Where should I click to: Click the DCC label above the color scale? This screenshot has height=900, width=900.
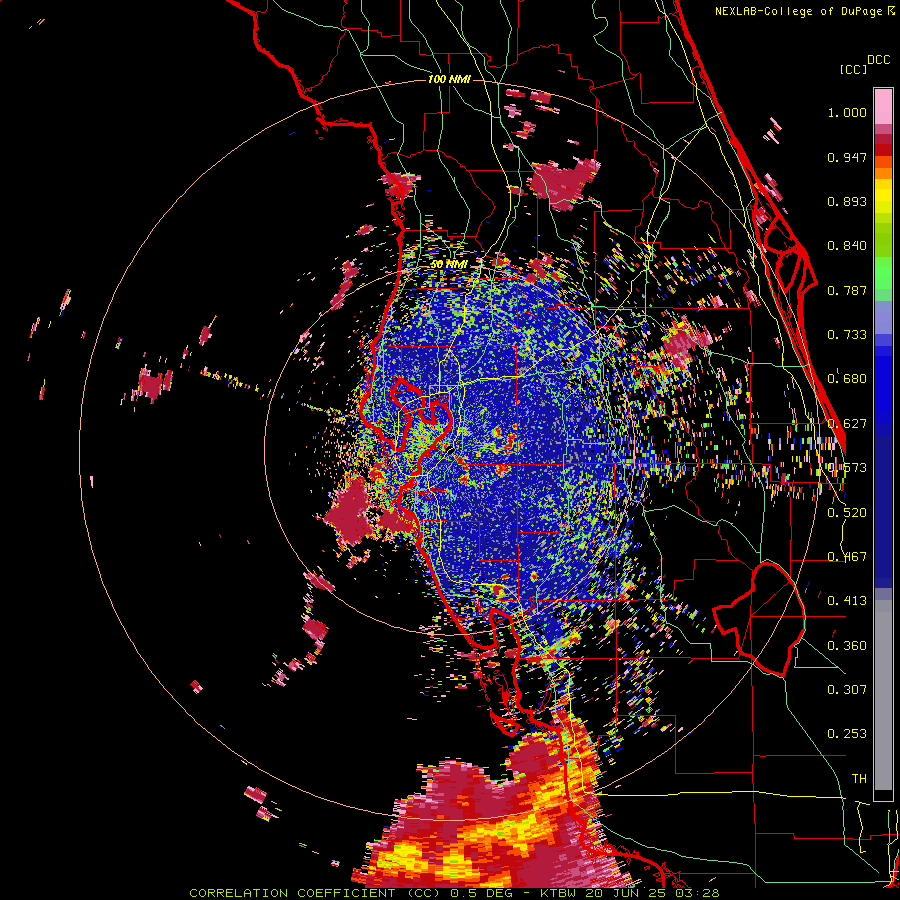tap(878, 60)
